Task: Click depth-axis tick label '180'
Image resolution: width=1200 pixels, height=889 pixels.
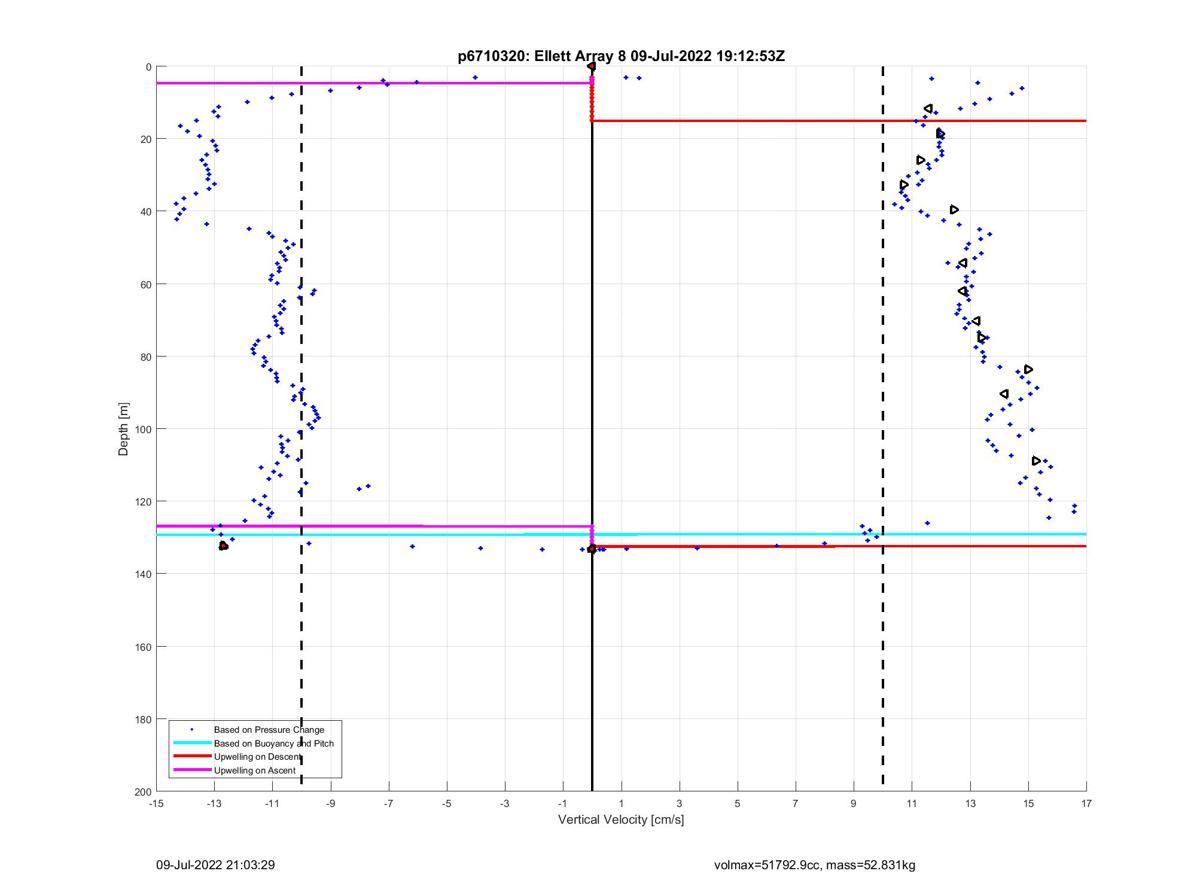Action: [x=142, y=719]
